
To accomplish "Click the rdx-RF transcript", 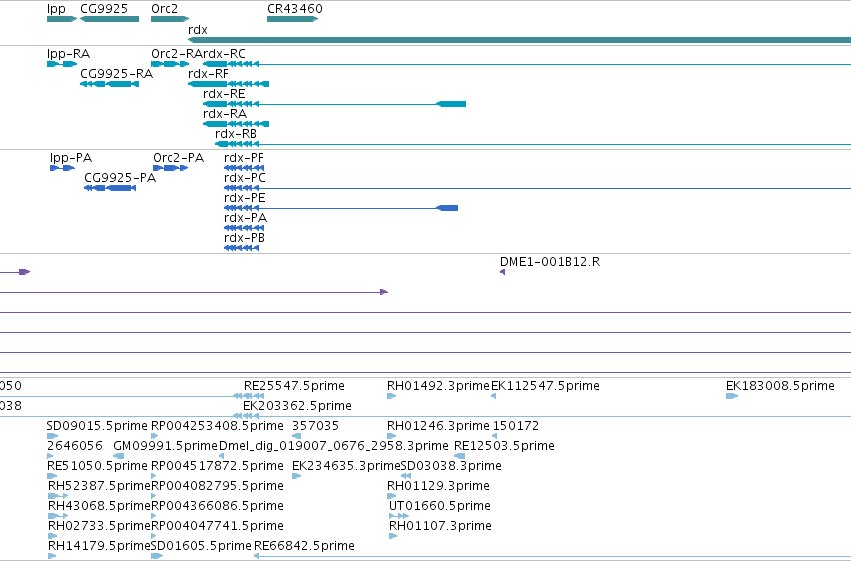I will click(x=228, y=84).
